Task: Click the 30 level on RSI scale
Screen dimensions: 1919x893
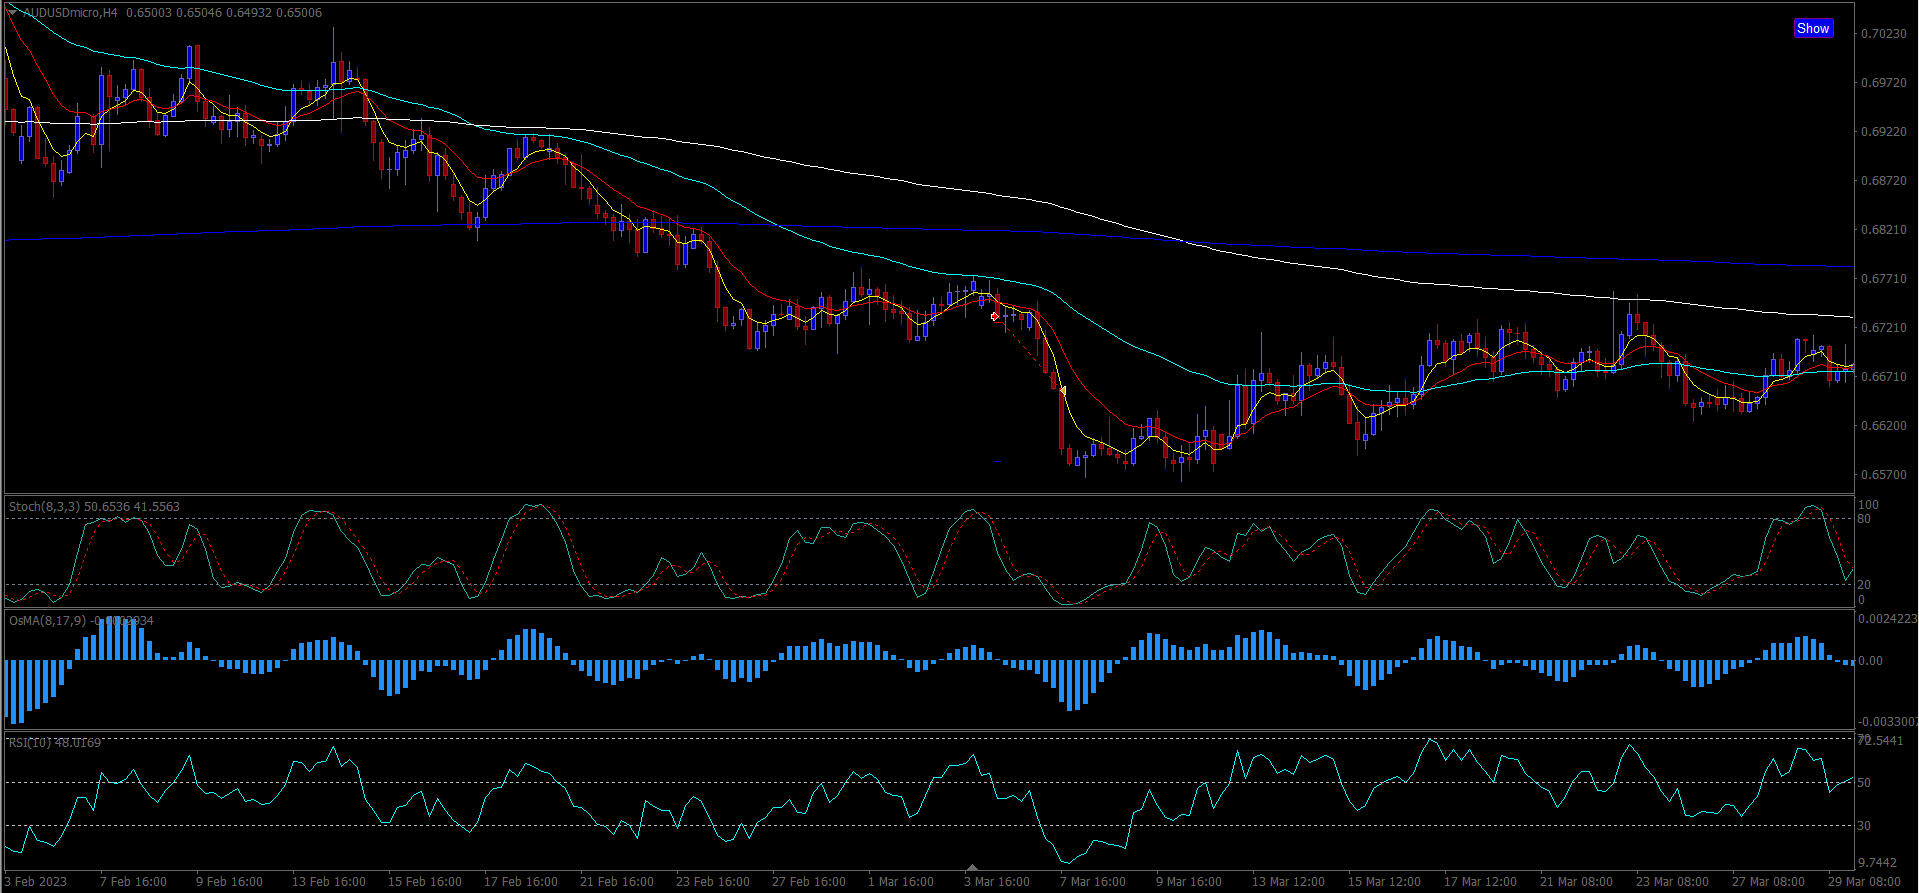Action: (1864, 826)
